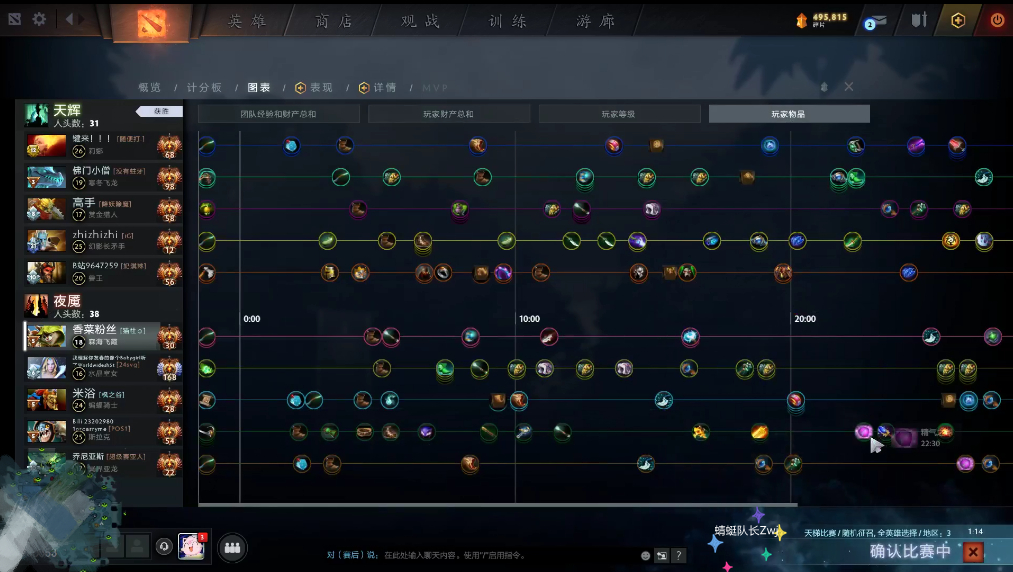Open the pink avatar profile icon

[192, 547]
